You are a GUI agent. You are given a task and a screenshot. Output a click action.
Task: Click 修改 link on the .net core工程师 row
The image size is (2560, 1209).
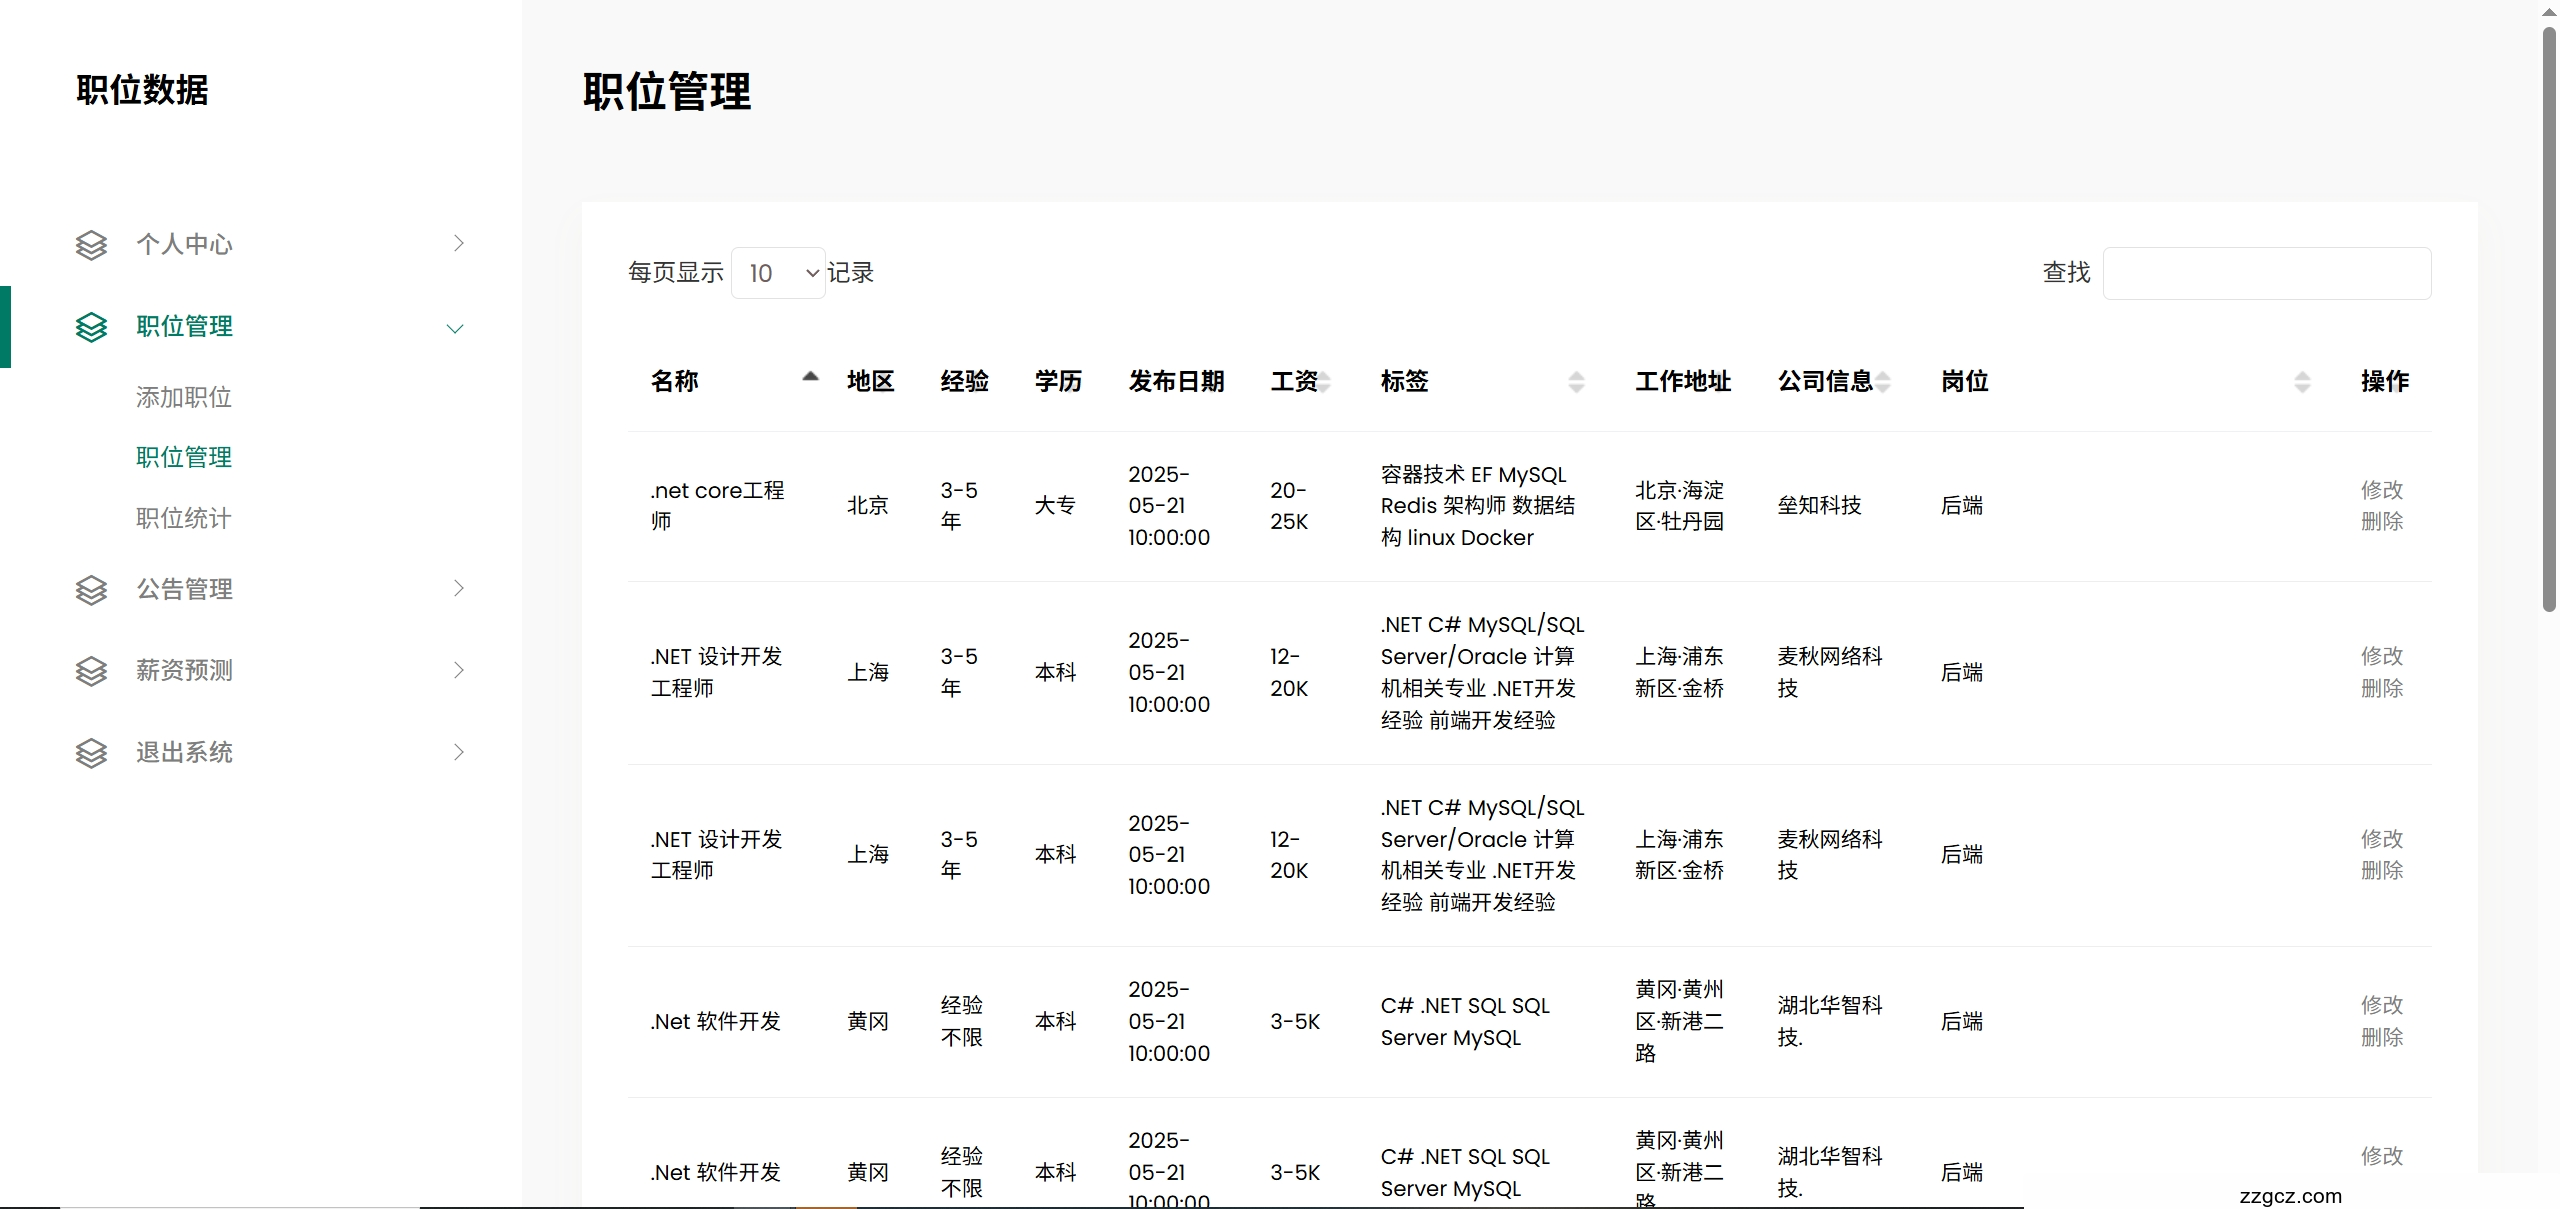click(x=2383, y=489)
